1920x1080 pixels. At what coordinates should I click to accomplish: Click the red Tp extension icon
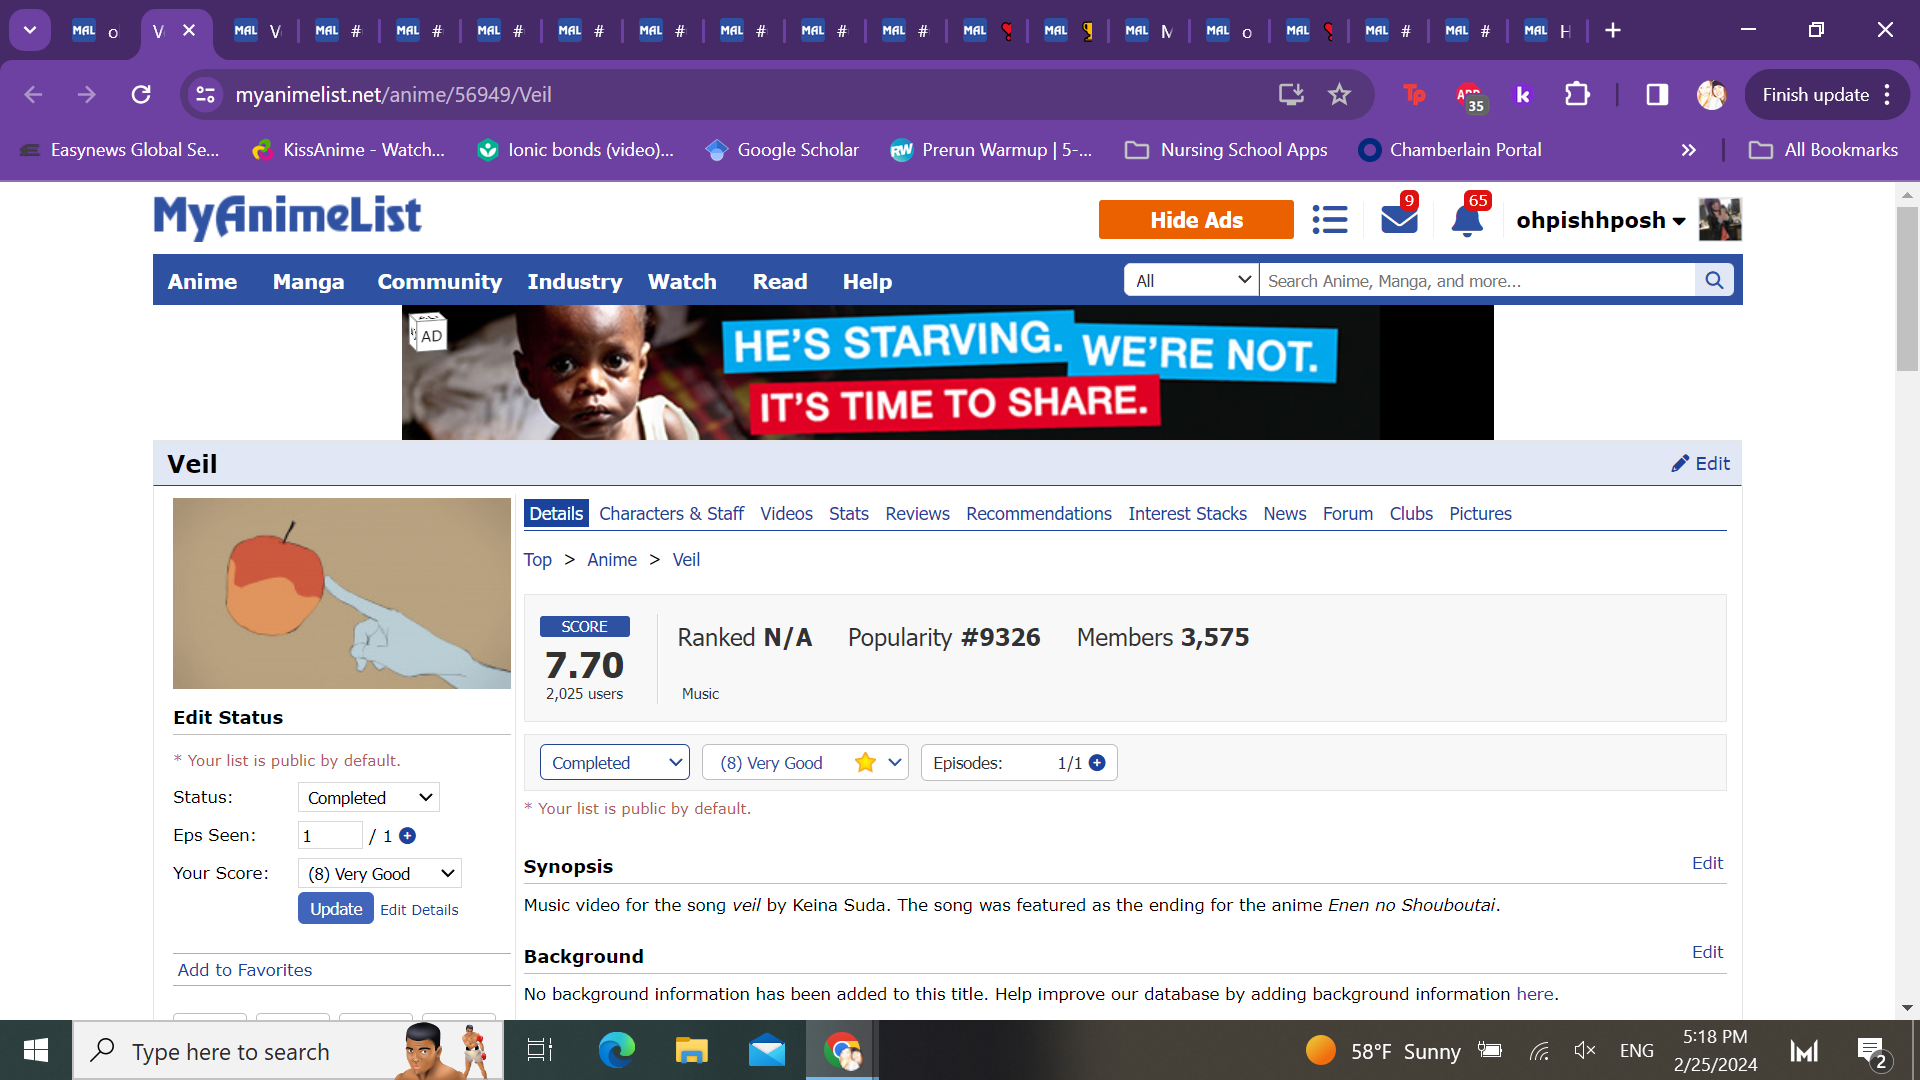pos(1414,95)
